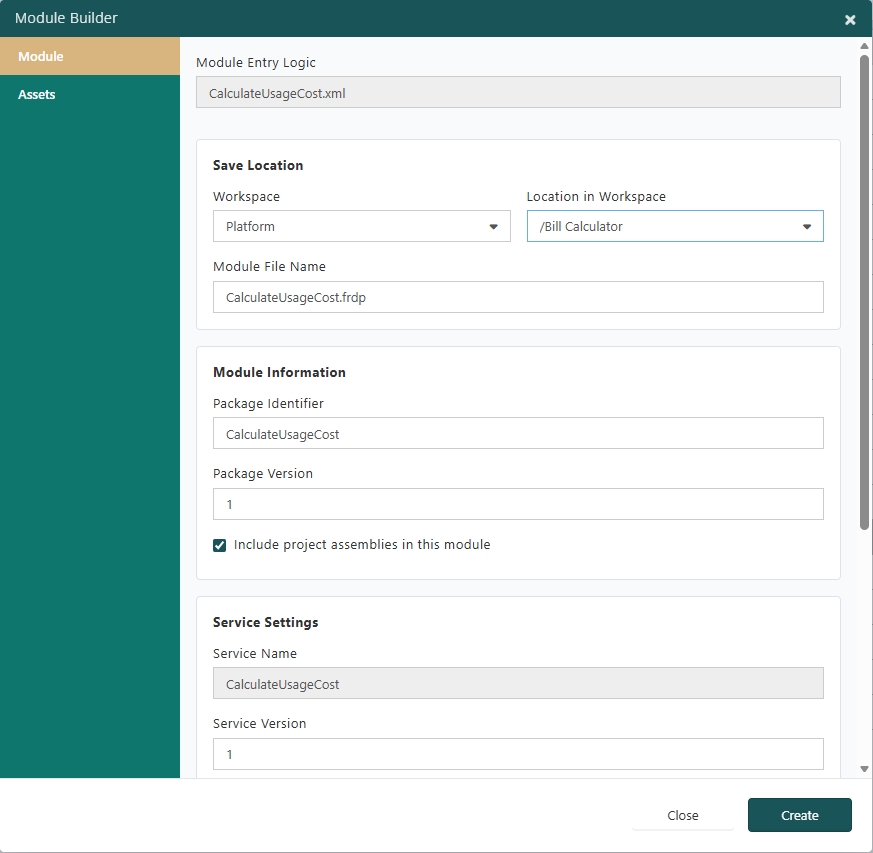Edit the Package Identifier field
Screen dimensions: 873x853
[518, 433]
